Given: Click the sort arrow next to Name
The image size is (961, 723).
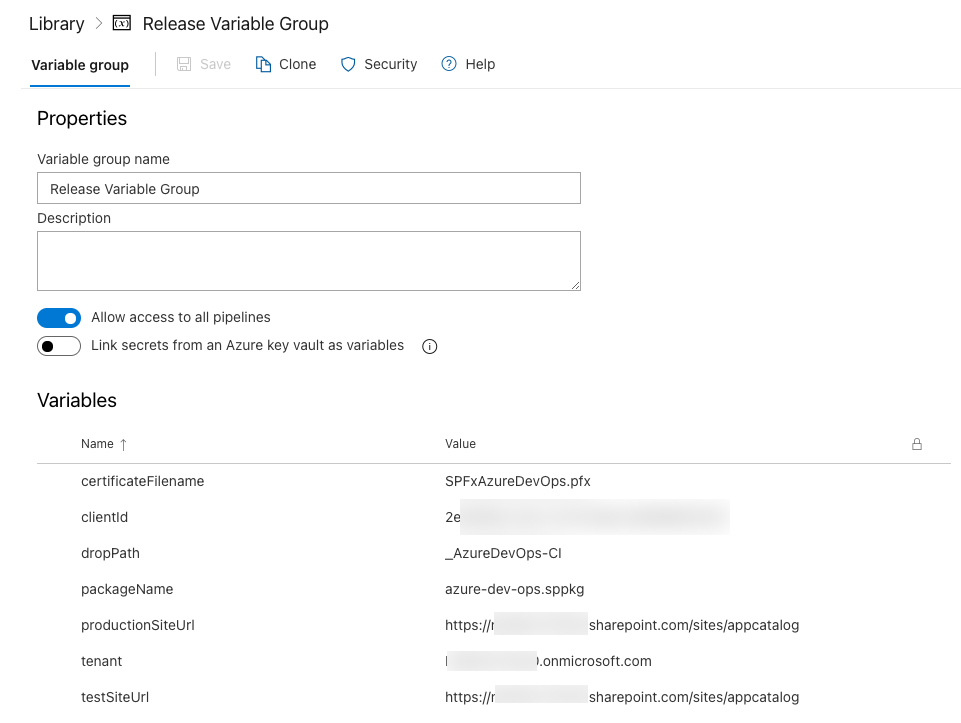Looking at the screenshot, I should [124, 444].
